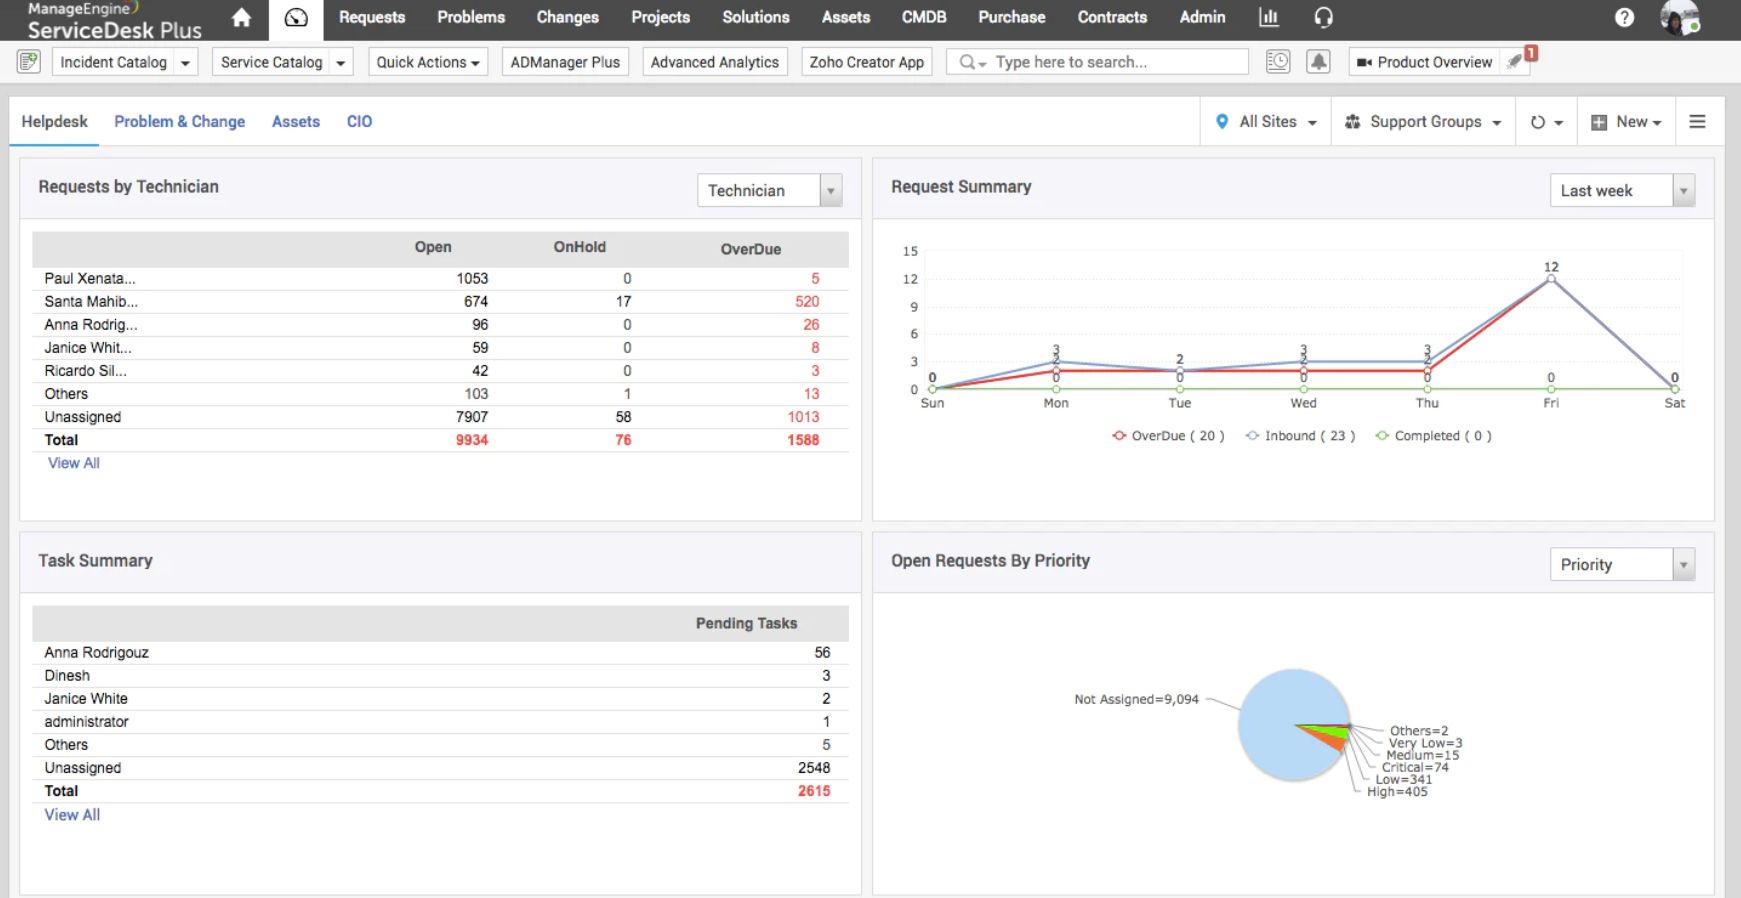Screen dimensions: 1741x898
Task: Open the hamburger menu on dashboard bar
Action: (1697, 122)
